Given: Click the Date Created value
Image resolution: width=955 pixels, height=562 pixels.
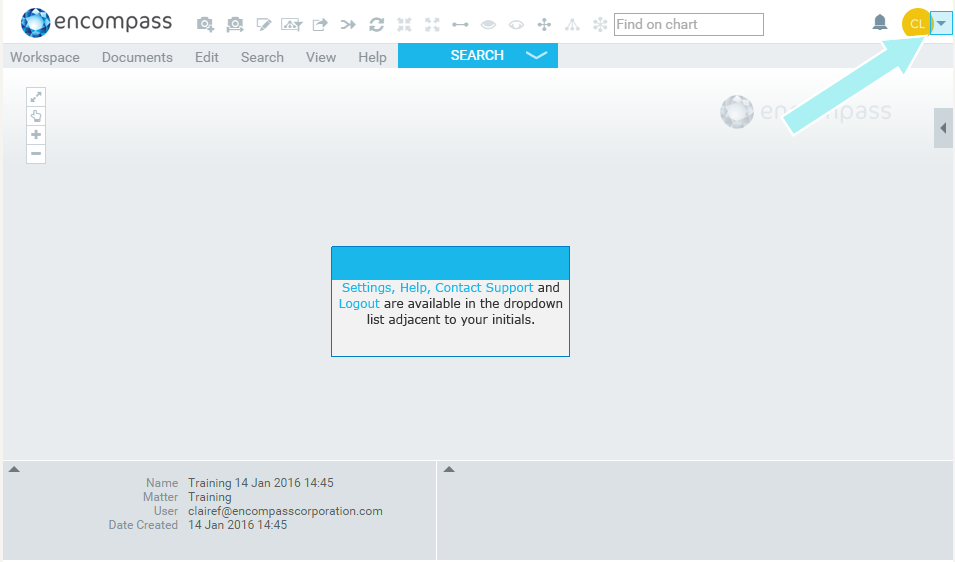Looking at the screenshot, I should [x=238, y=525].
